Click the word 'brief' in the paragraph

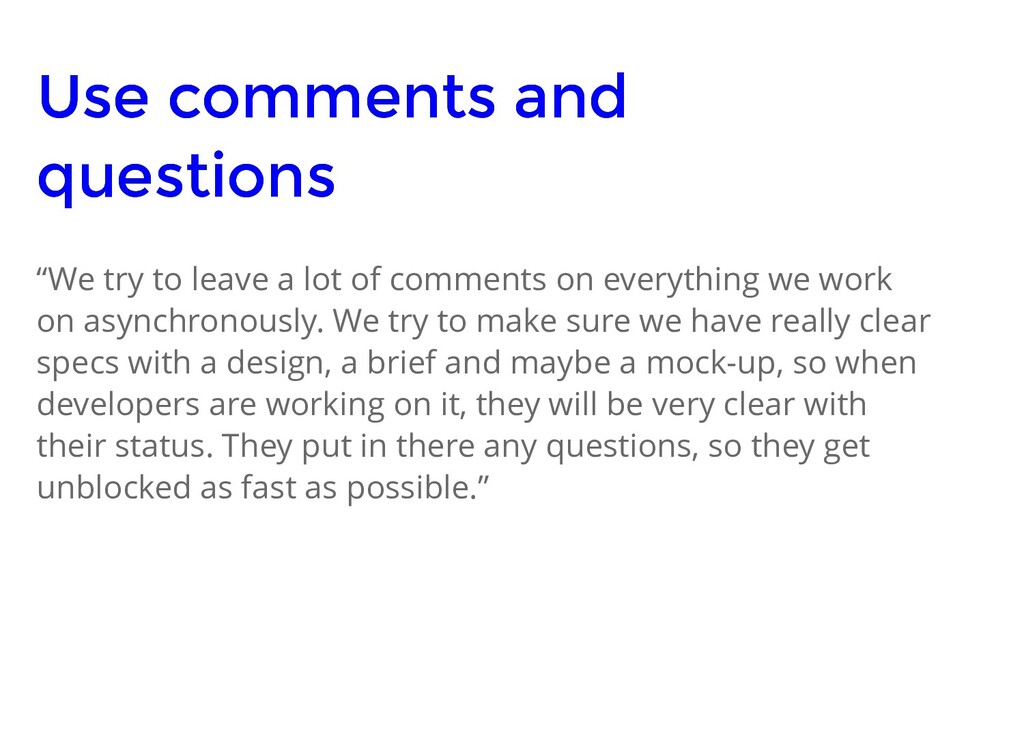(401, 362)
